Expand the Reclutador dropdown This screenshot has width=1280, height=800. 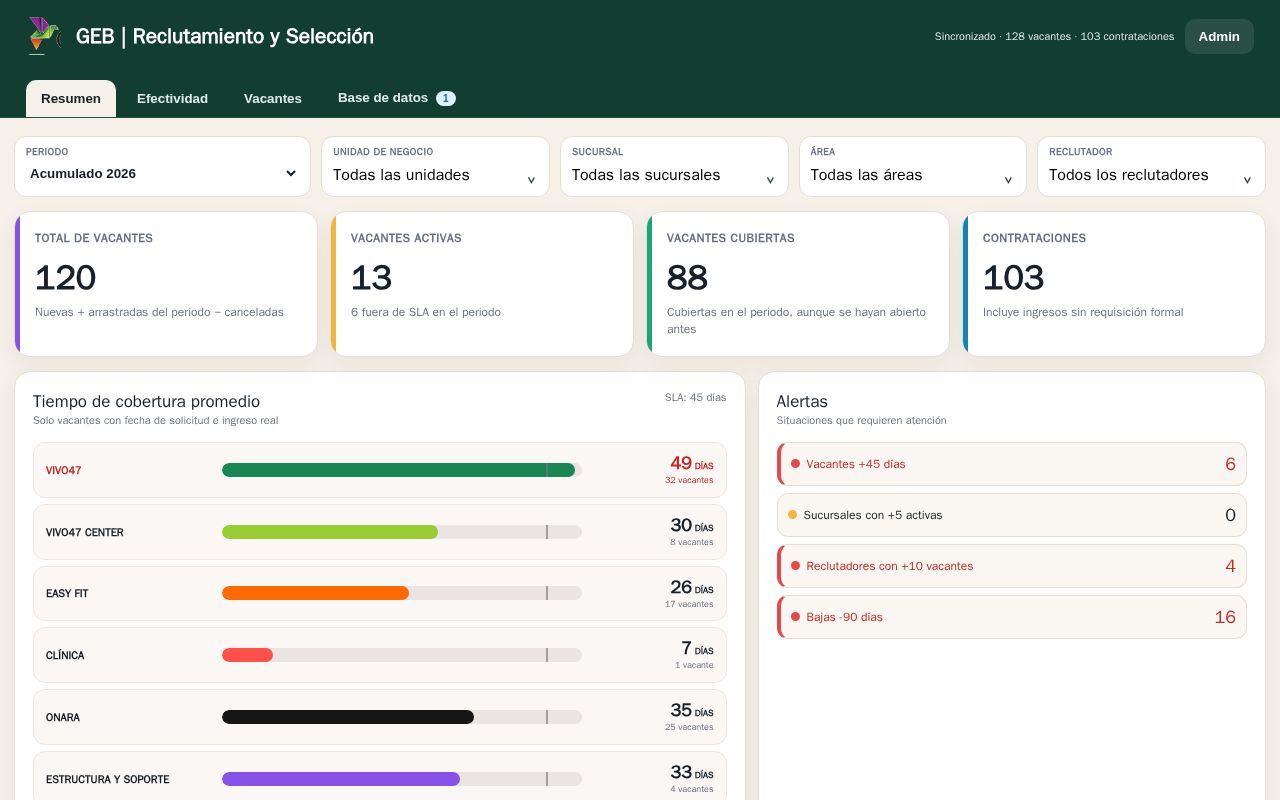point(1151,166)
